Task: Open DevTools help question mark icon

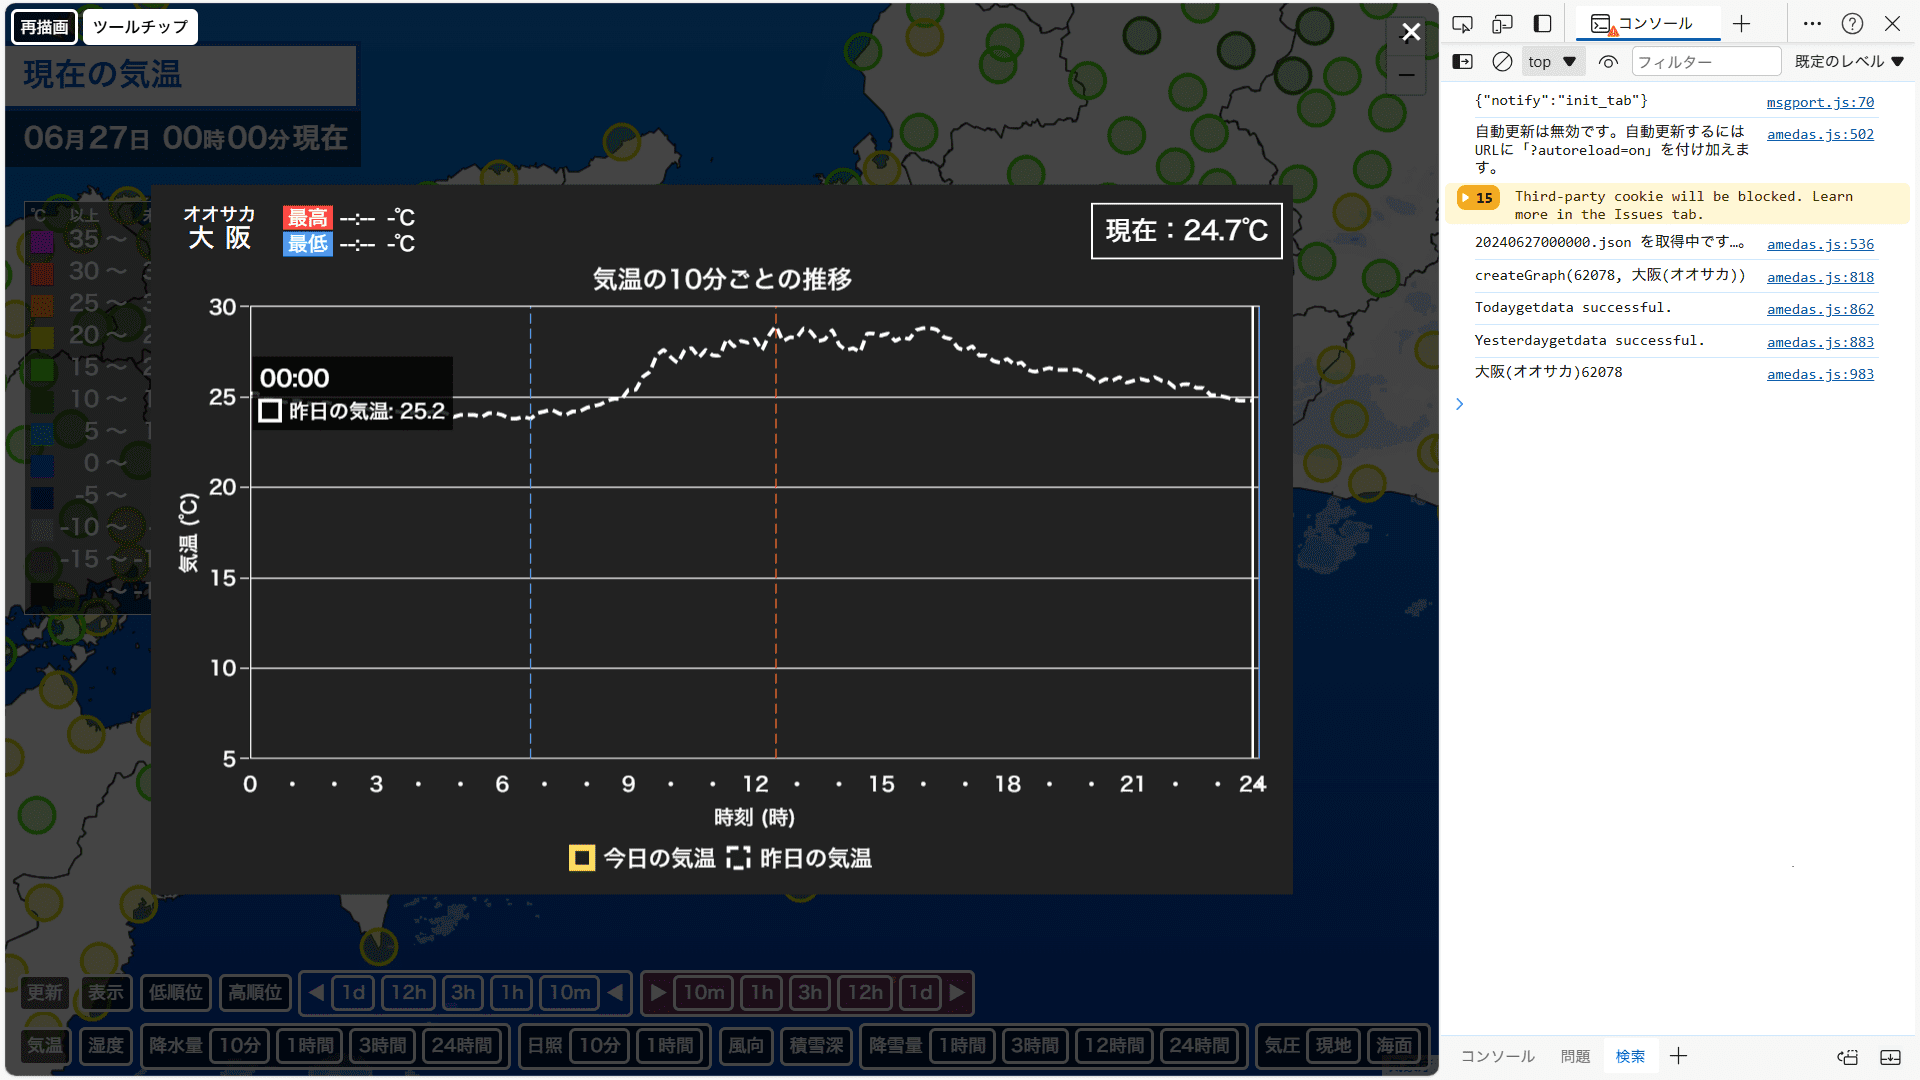Action: pyautogui.click(x=1852, y=24)
